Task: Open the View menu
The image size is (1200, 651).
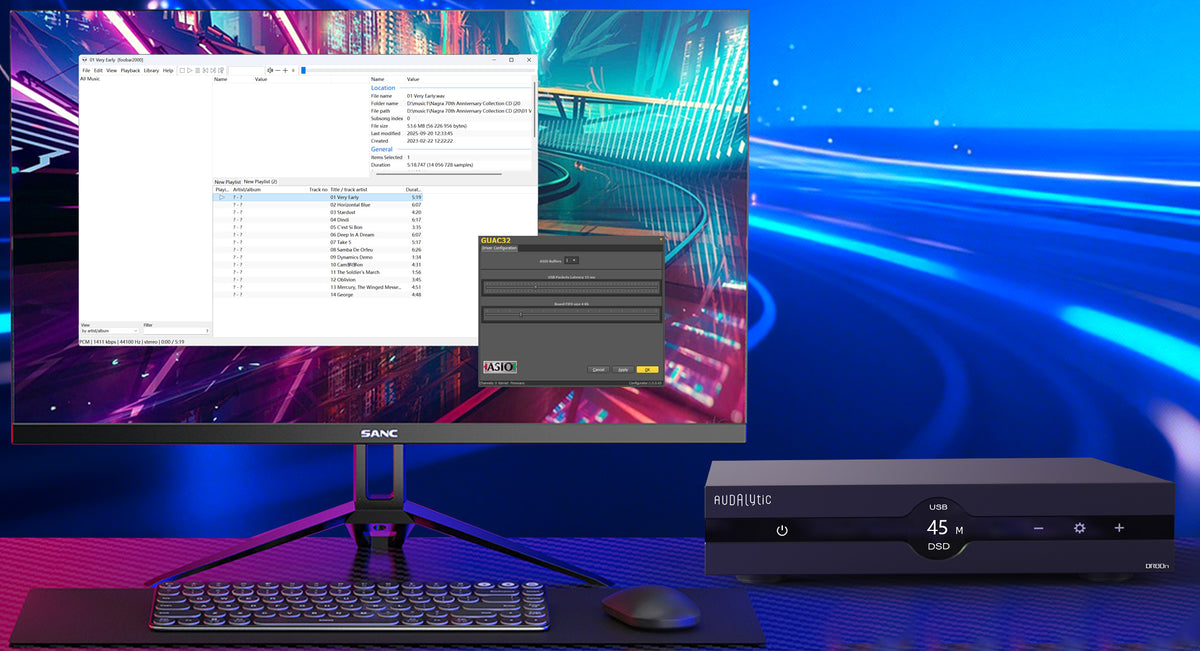Action: pos(111,71)
